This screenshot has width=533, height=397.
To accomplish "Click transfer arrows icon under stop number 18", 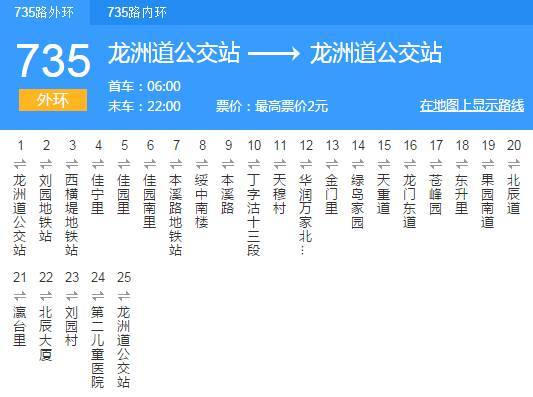I will click(x=462, y=164).
